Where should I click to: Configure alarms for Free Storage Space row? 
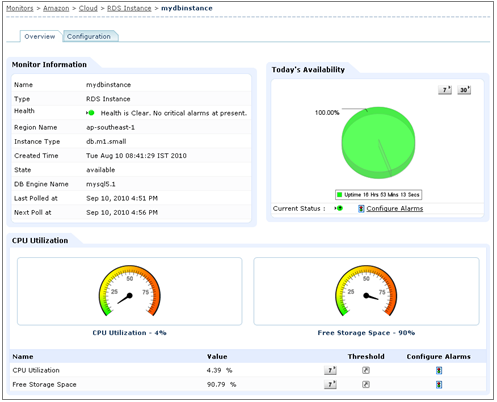439,385
